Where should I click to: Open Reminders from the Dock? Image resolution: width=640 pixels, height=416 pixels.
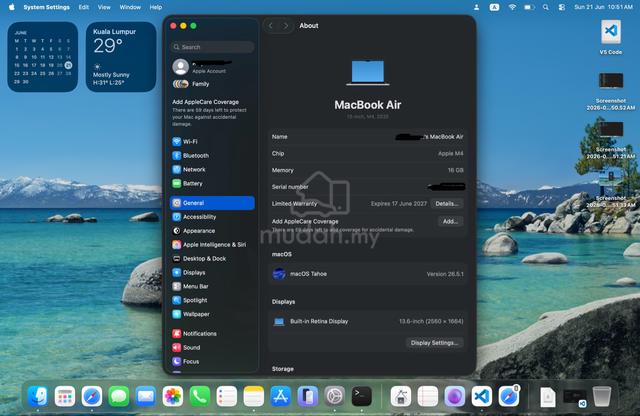[227, 396]
